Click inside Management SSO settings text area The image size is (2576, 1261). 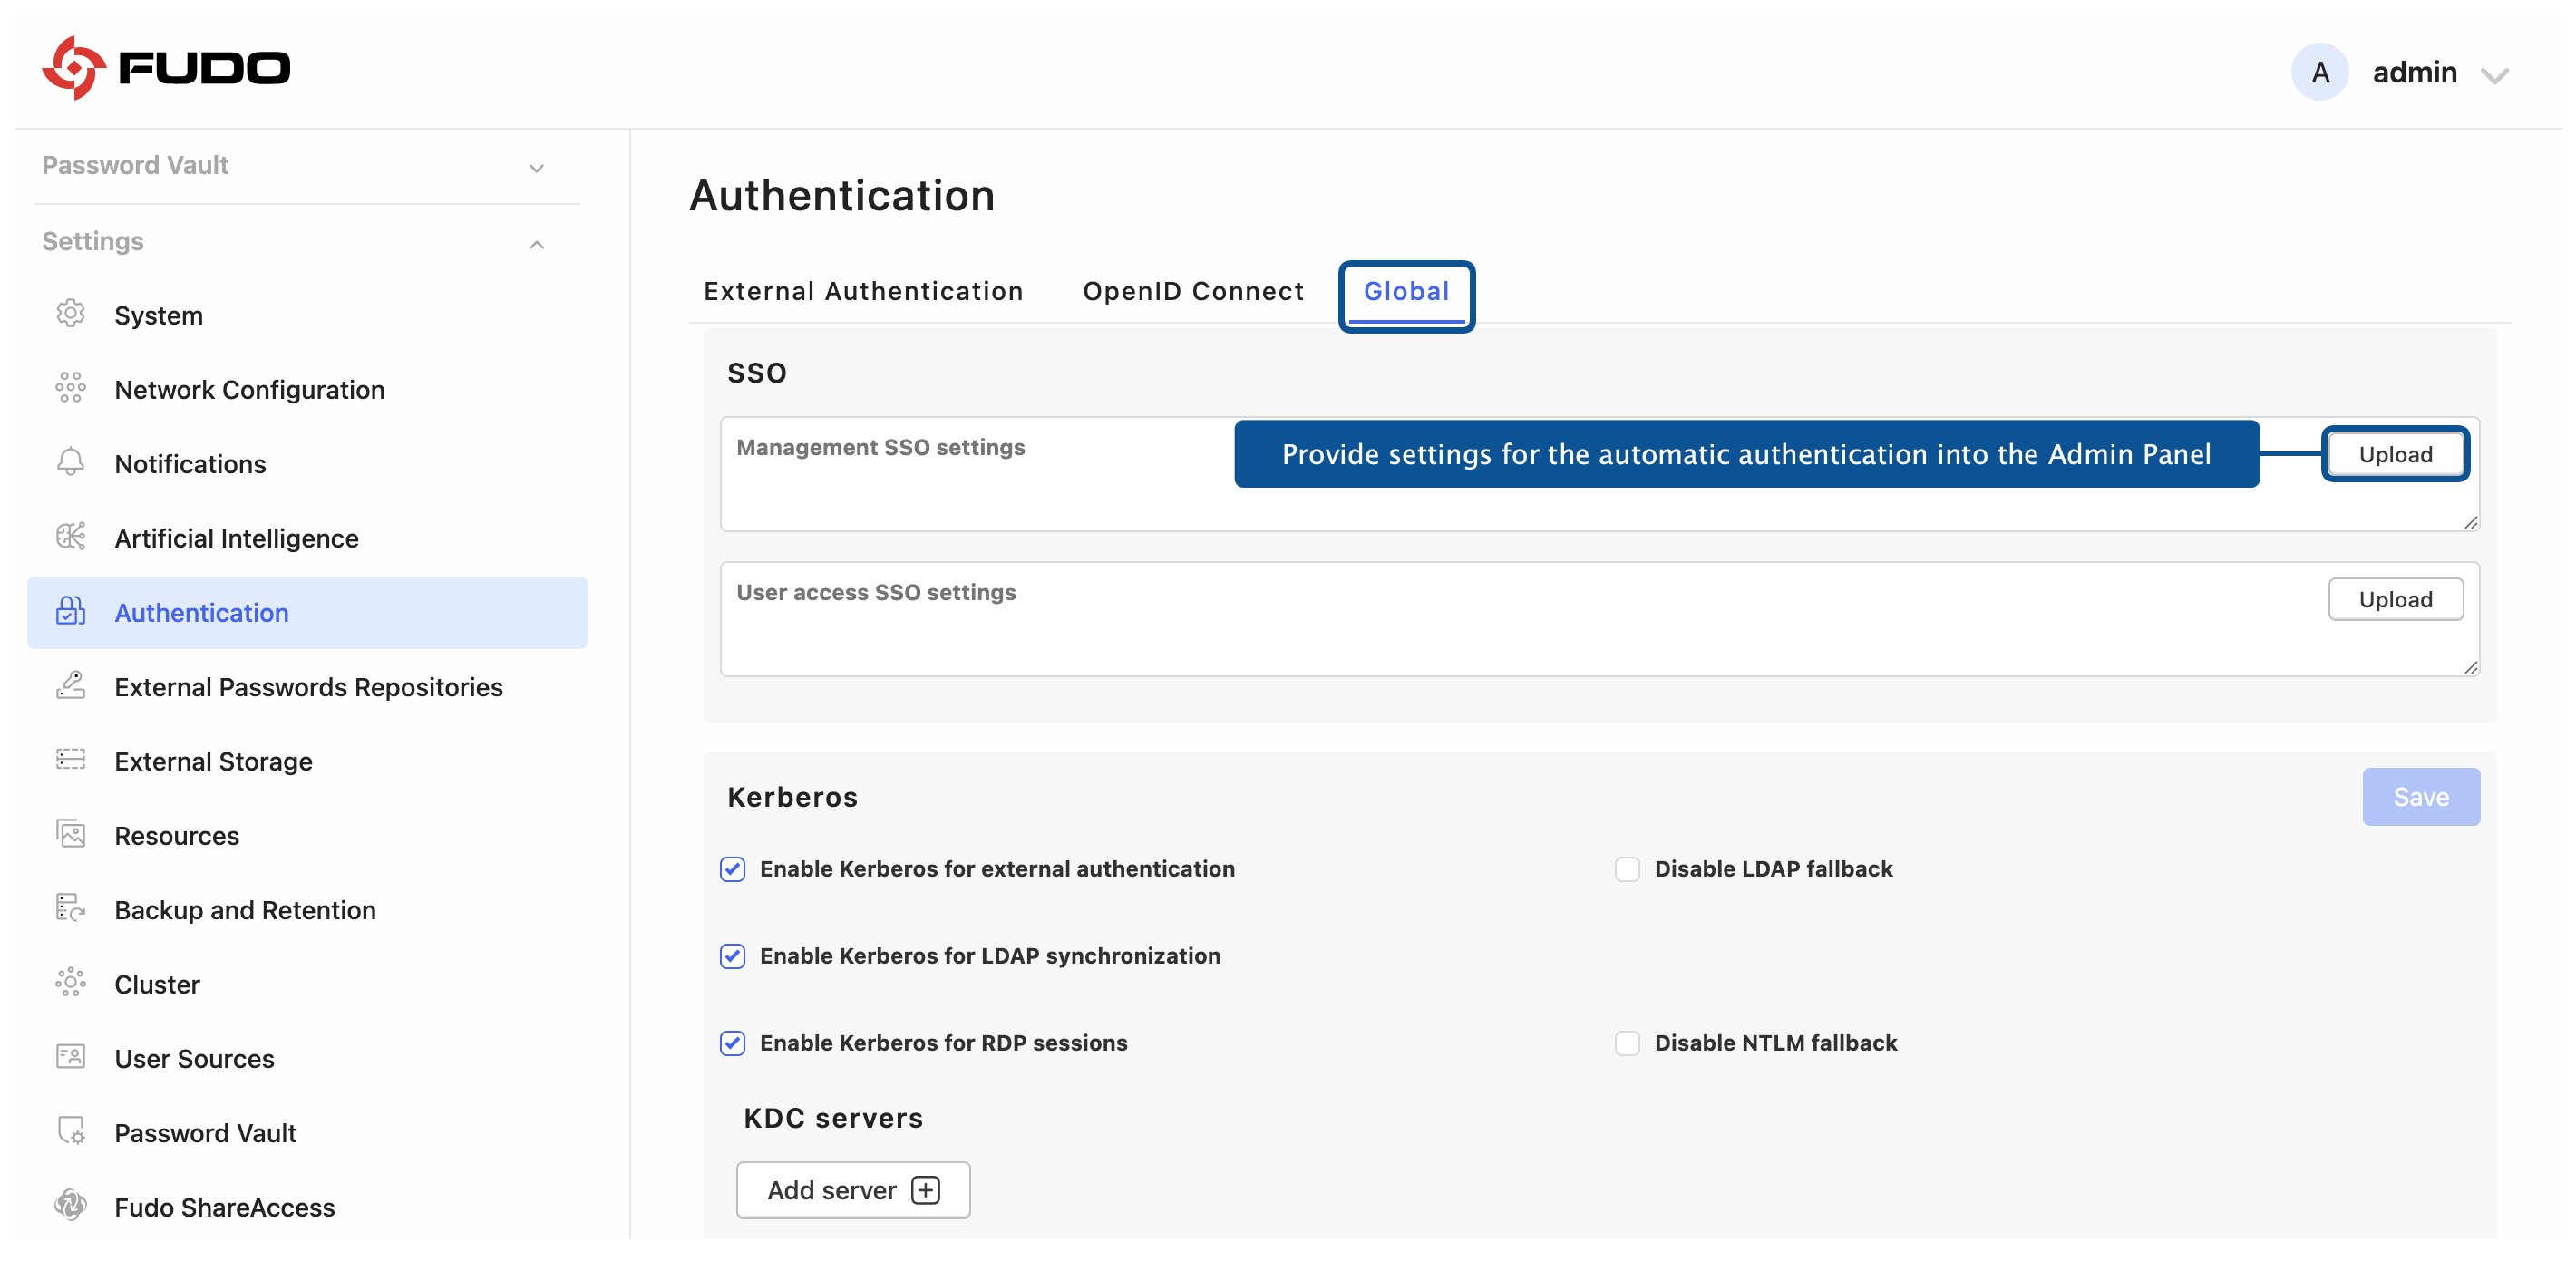point(1599,474)
